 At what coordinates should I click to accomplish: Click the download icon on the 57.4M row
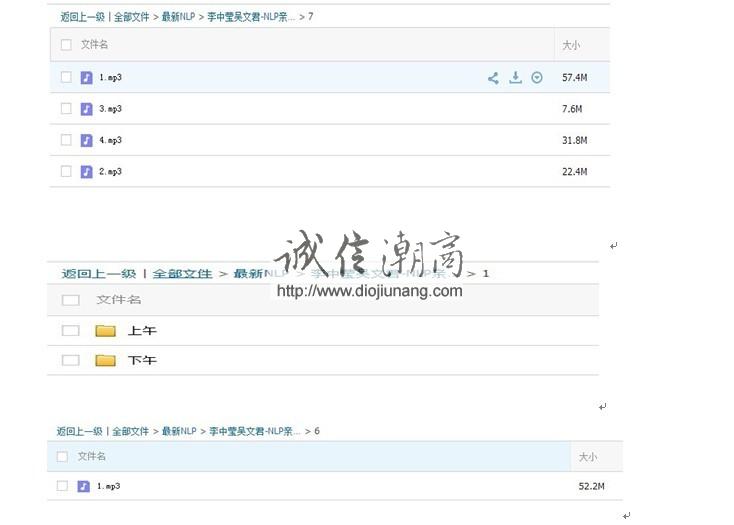point(515,77)
